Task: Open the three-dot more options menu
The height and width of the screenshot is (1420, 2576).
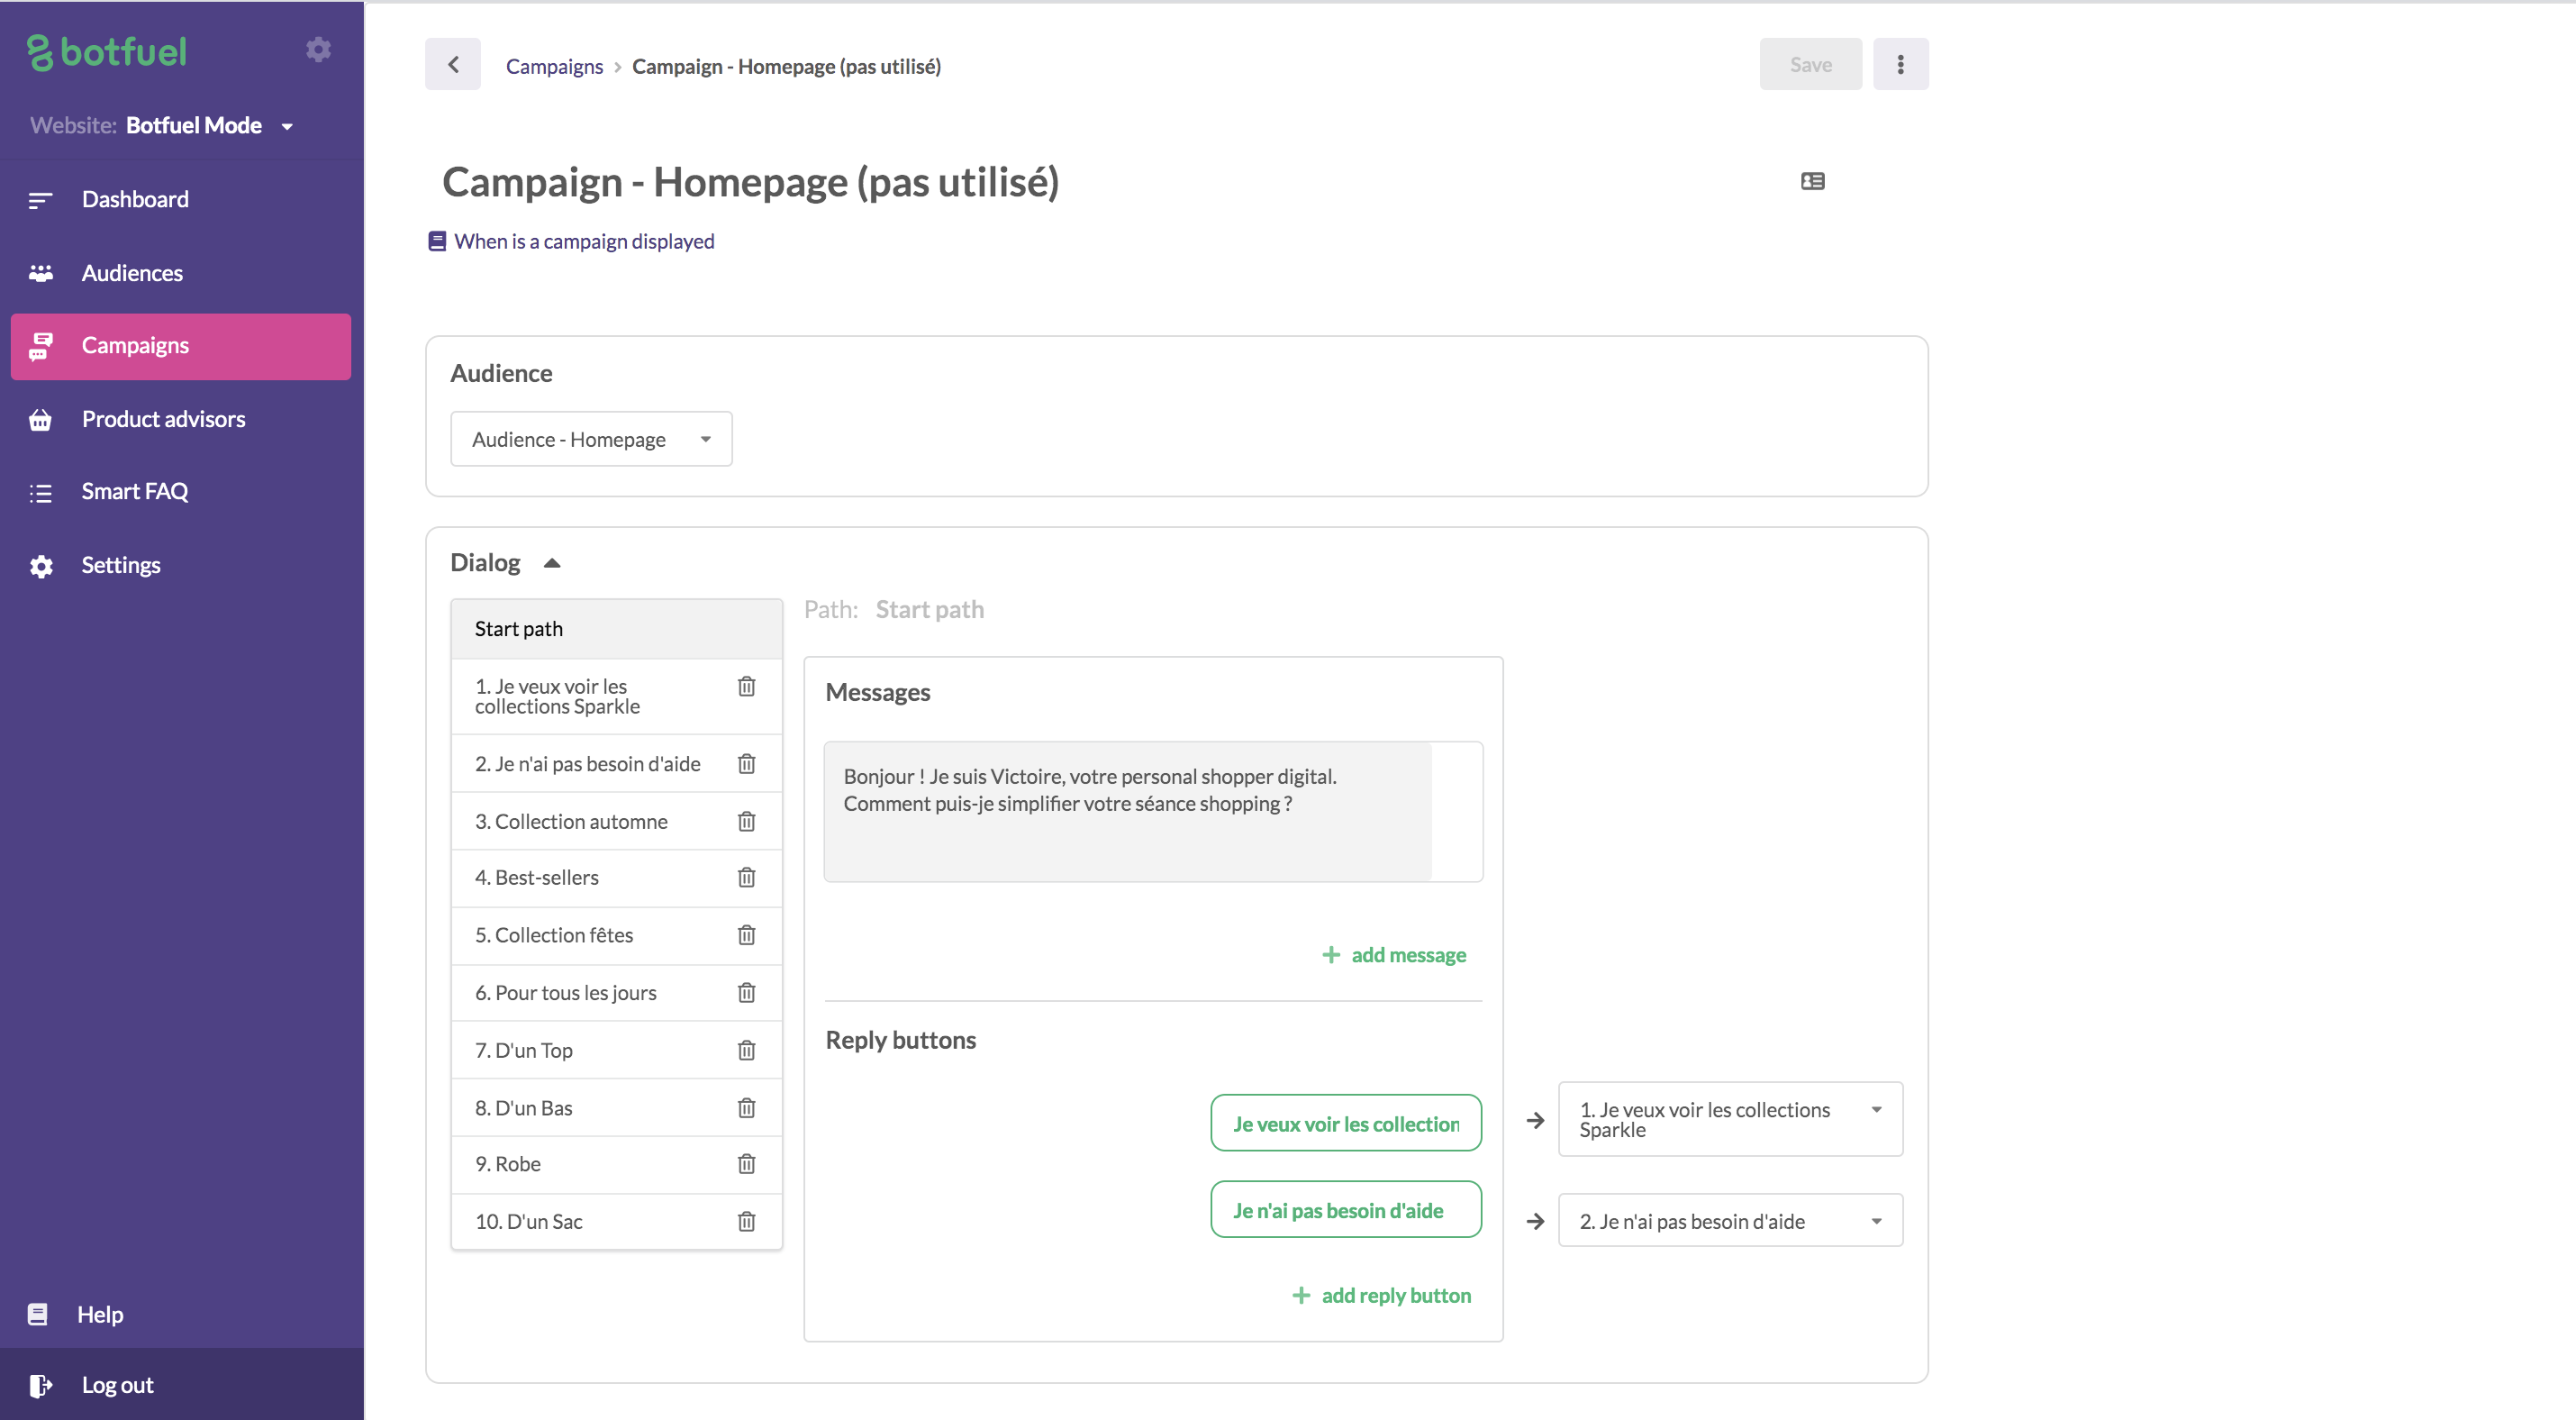Action: [1900, 65]
